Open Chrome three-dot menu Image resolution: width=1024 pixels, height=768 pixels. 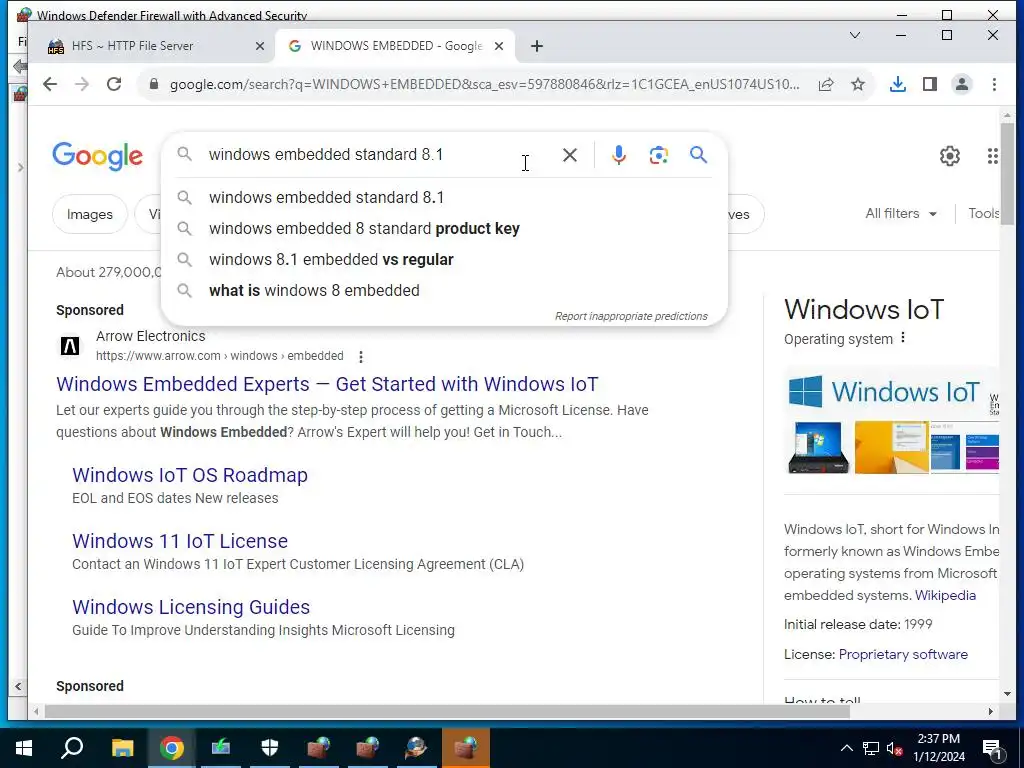tap(994, 84)
